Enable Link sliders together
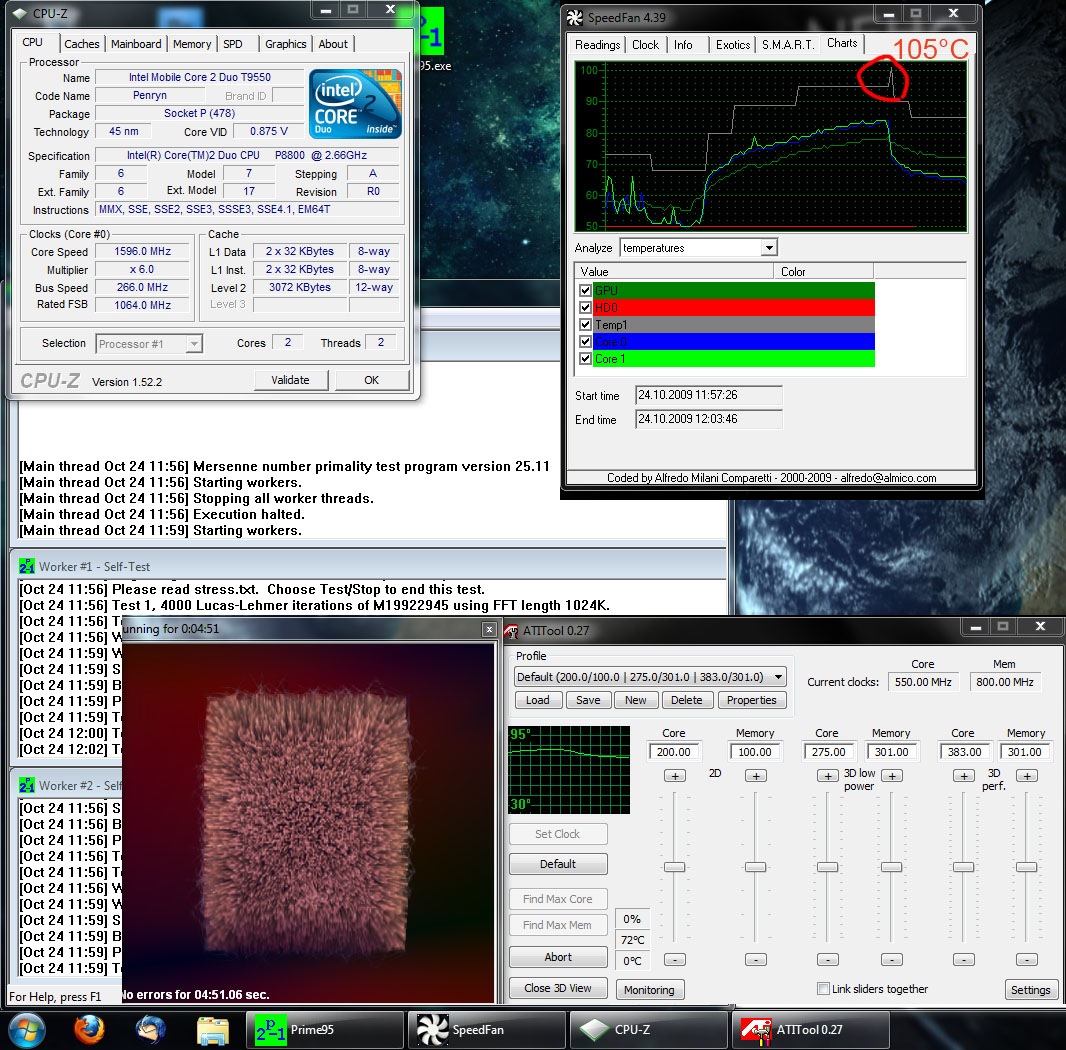Screen dimensions: 1066x1050 (x=823, y=989)
